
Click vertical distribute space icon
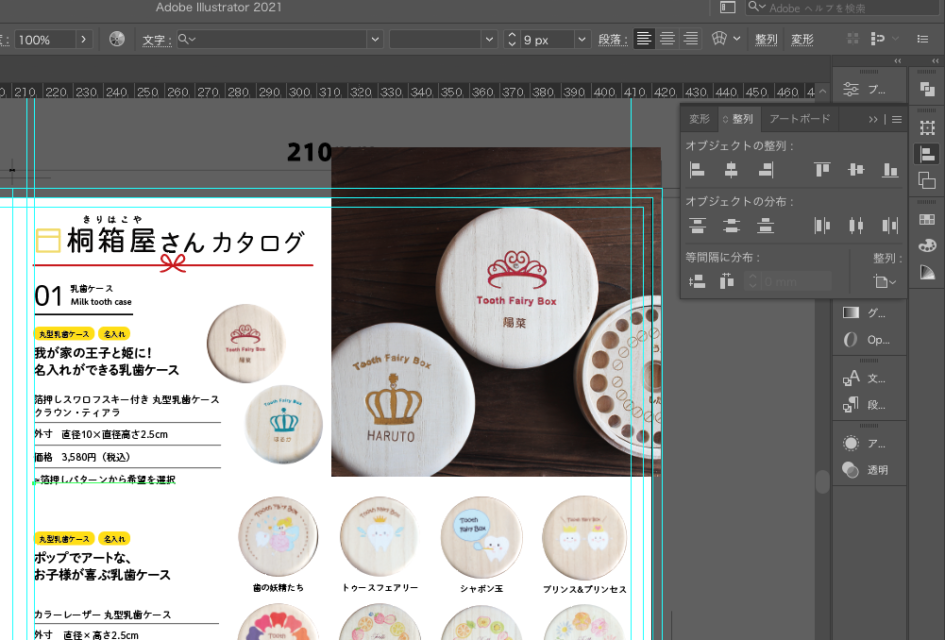pos(697,281)
